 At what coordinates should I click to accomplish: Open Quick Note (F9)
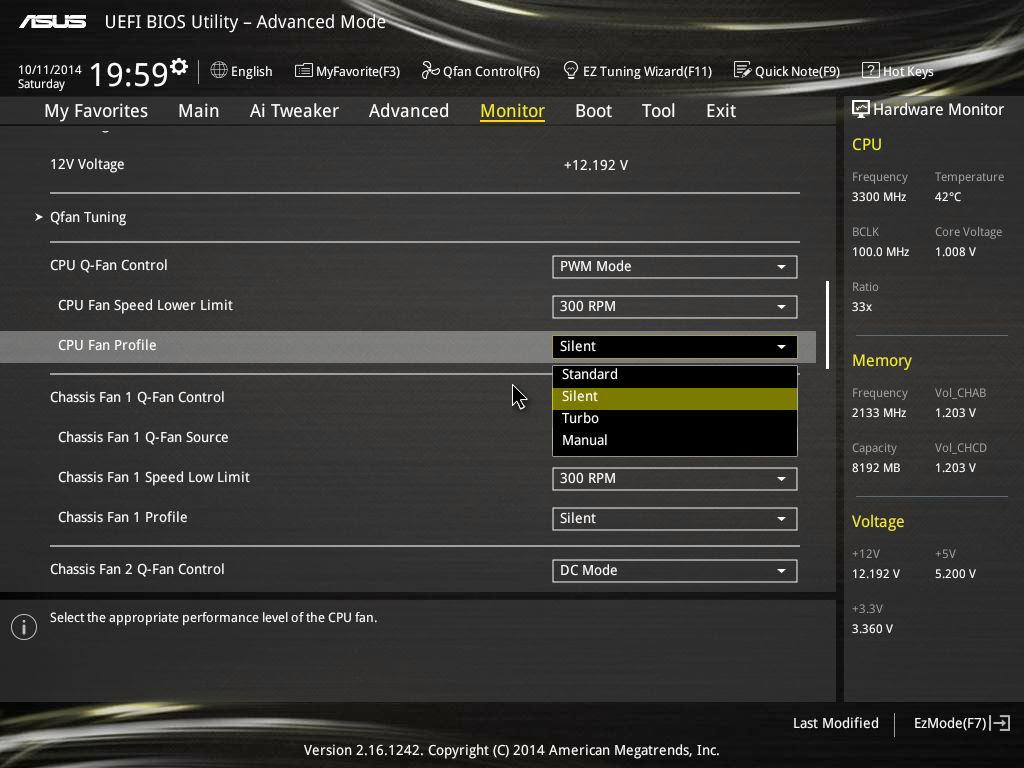tap(787, 70)
